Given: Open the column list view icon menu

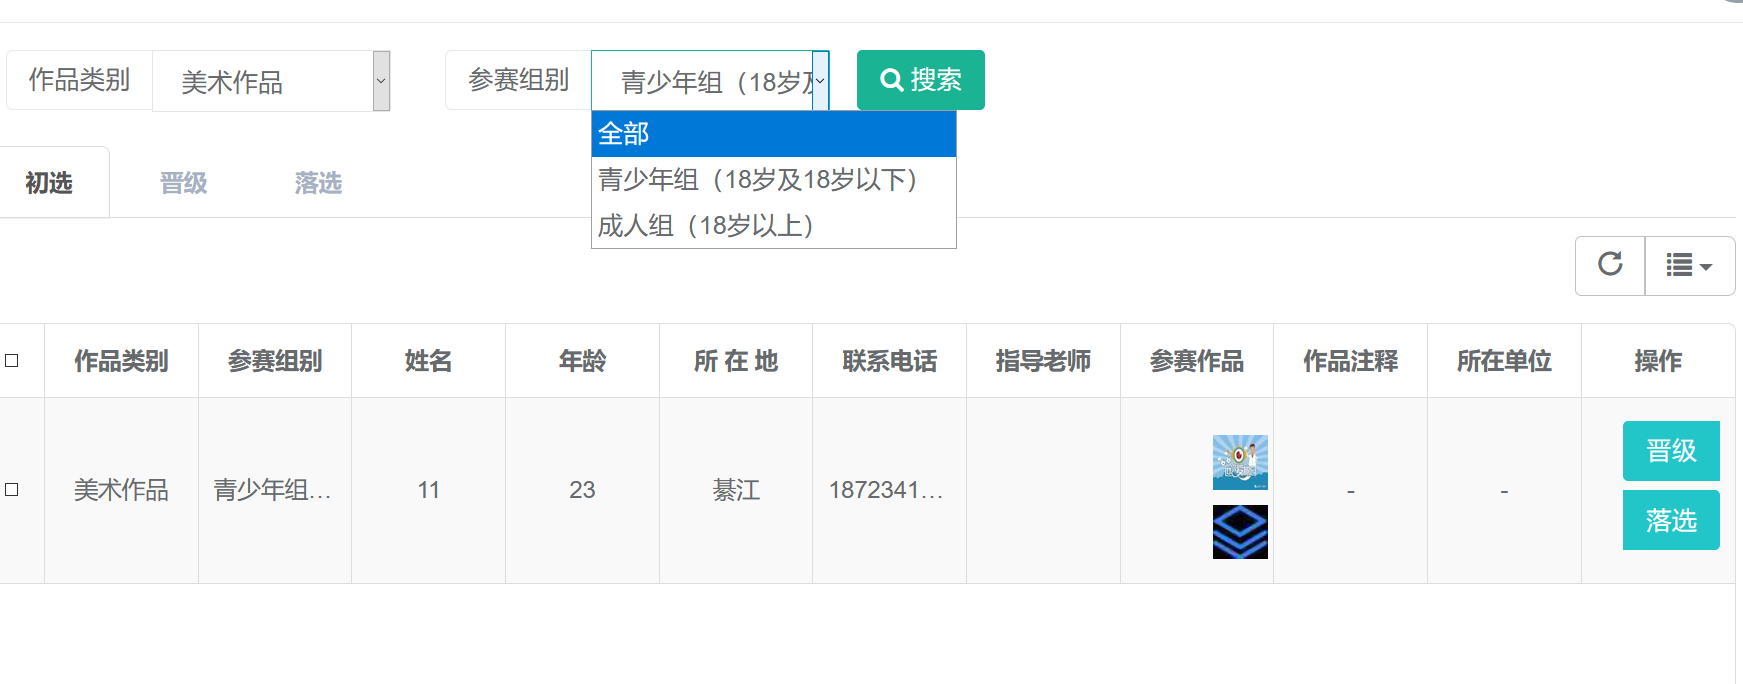Looking at the screenshot, I should pyautogui.click(x=1689, y=266).
